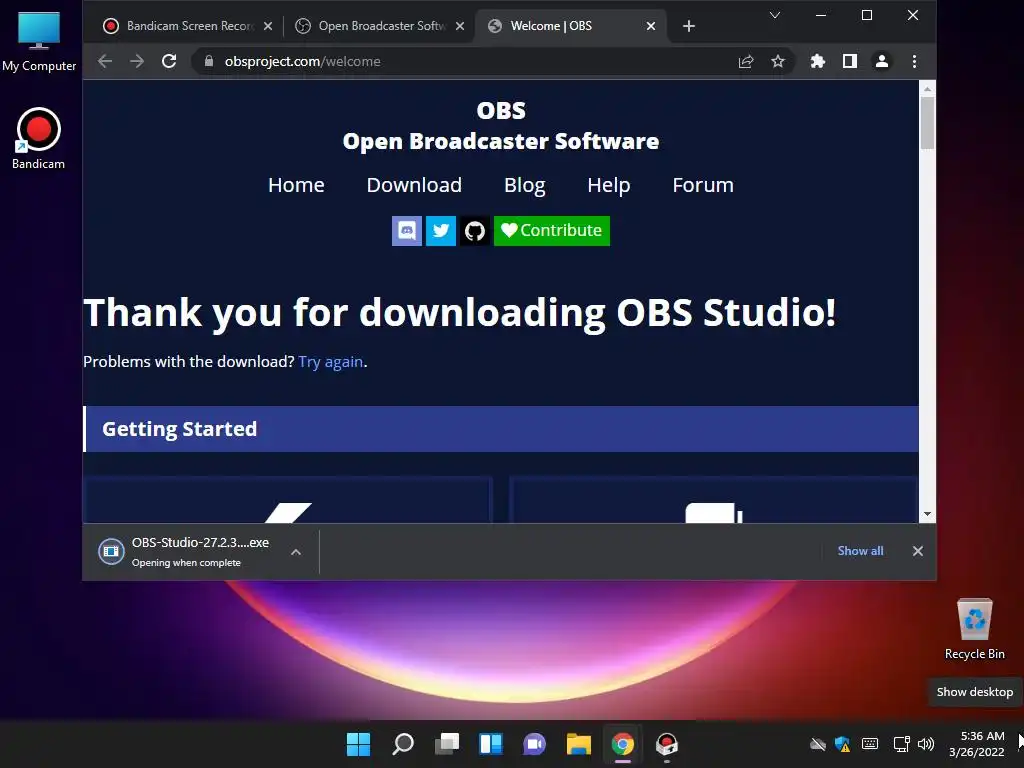Image resolution: width=1024 pixels, height=768 pixels.
Task: Open the GitHub icon link
Action: [475, 231]
